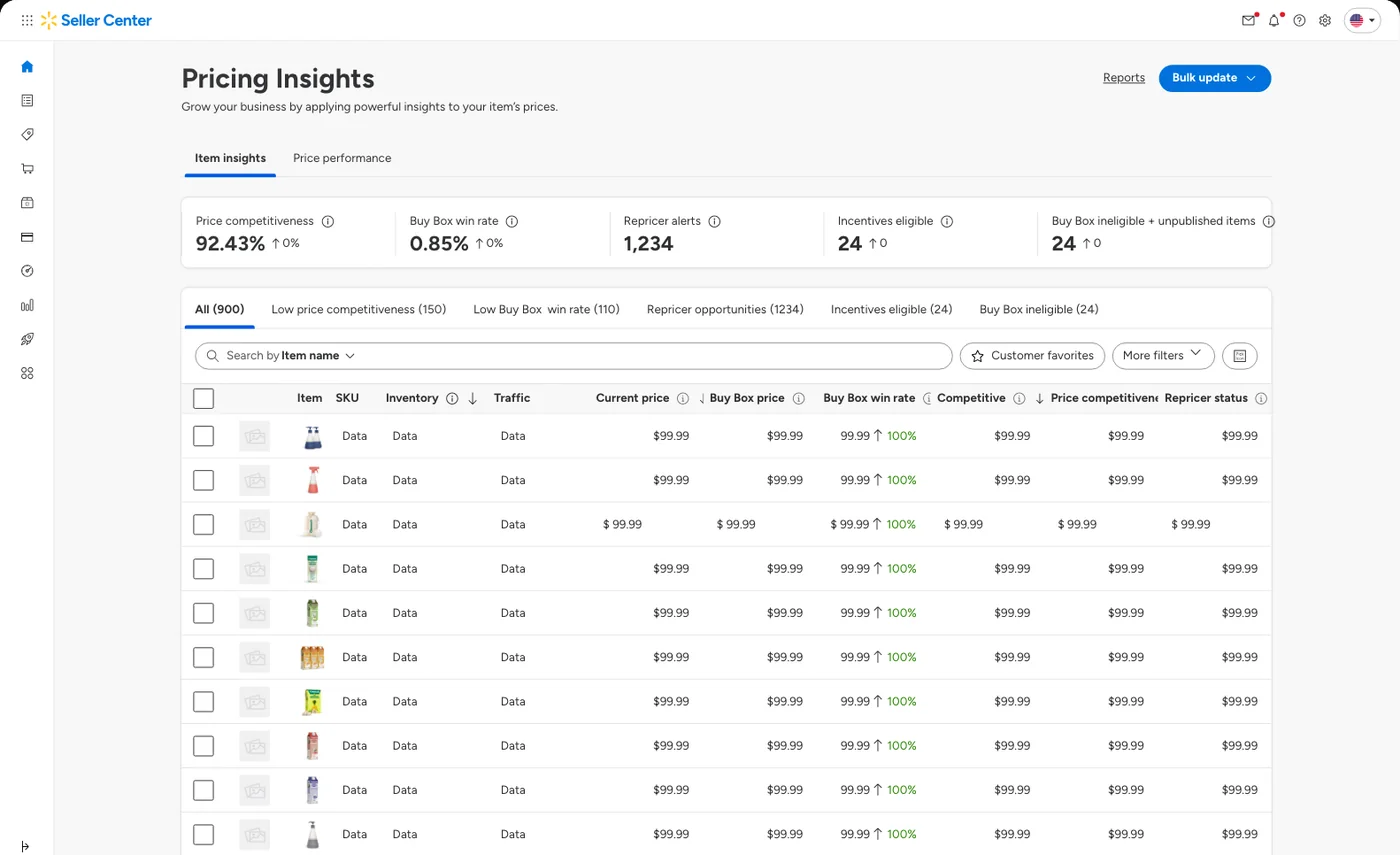Expand the Bulk update dropdown
The width and height of the screenshot is (1400, 855).
point(1214,78)
